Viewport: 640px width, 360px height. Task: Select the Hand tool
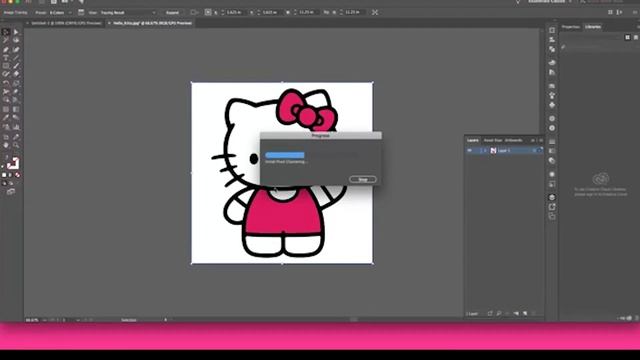point(6,145)
